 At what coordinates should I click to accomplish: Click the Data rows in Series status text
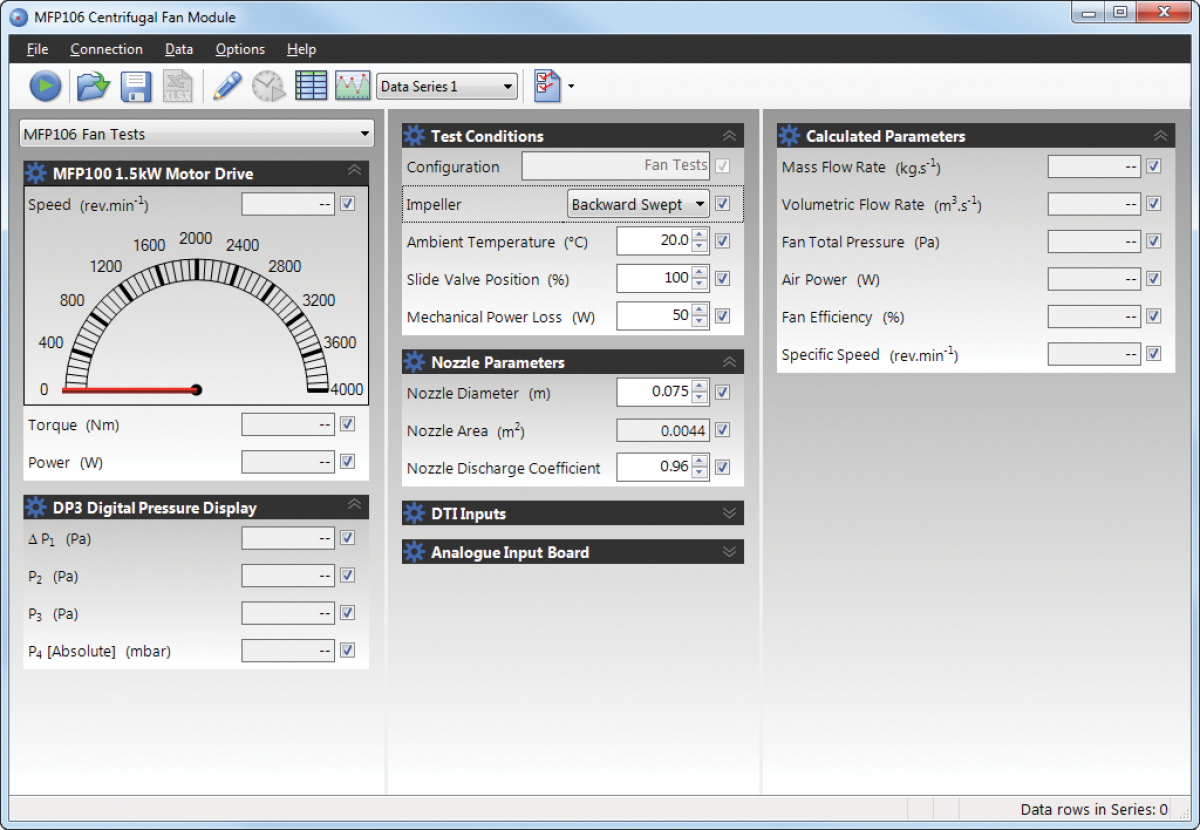(x=1094, y=809)
